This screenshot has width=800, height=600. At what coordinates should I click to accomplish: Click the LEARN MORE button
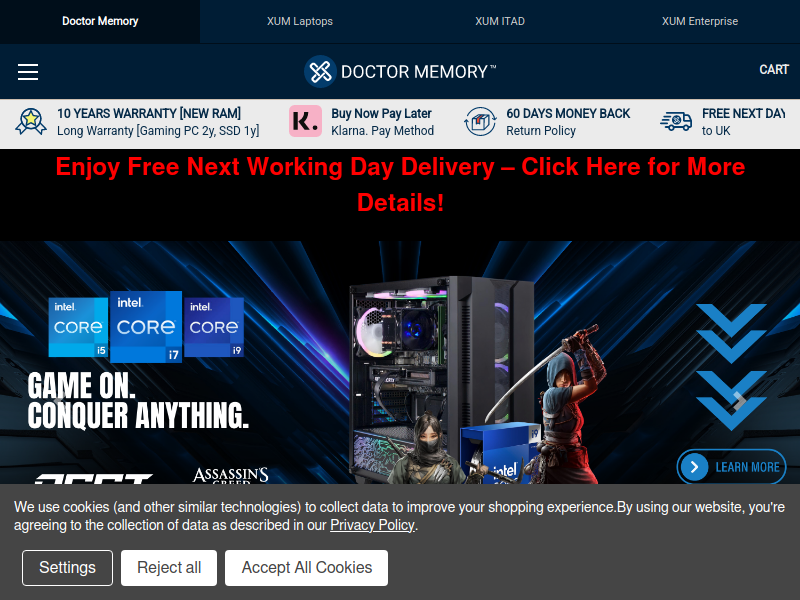(732, 467)
